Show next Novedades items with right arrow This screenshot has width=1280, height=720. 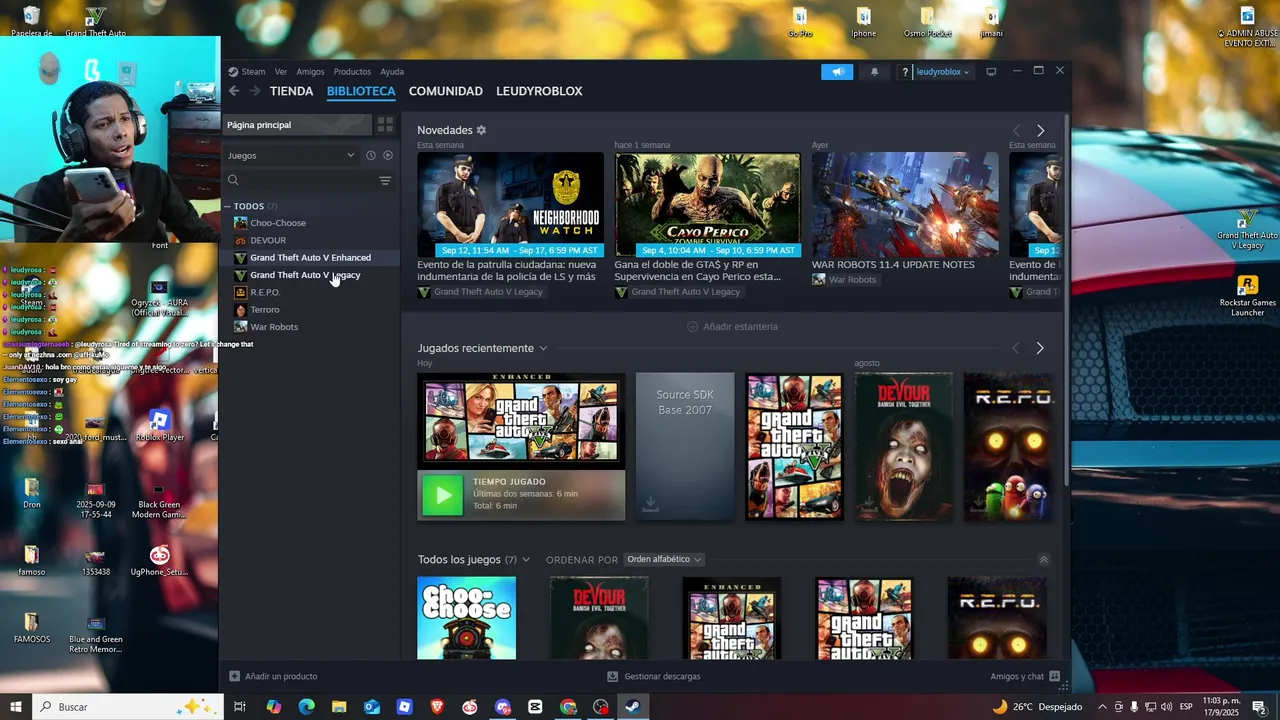pos(1040,131)
